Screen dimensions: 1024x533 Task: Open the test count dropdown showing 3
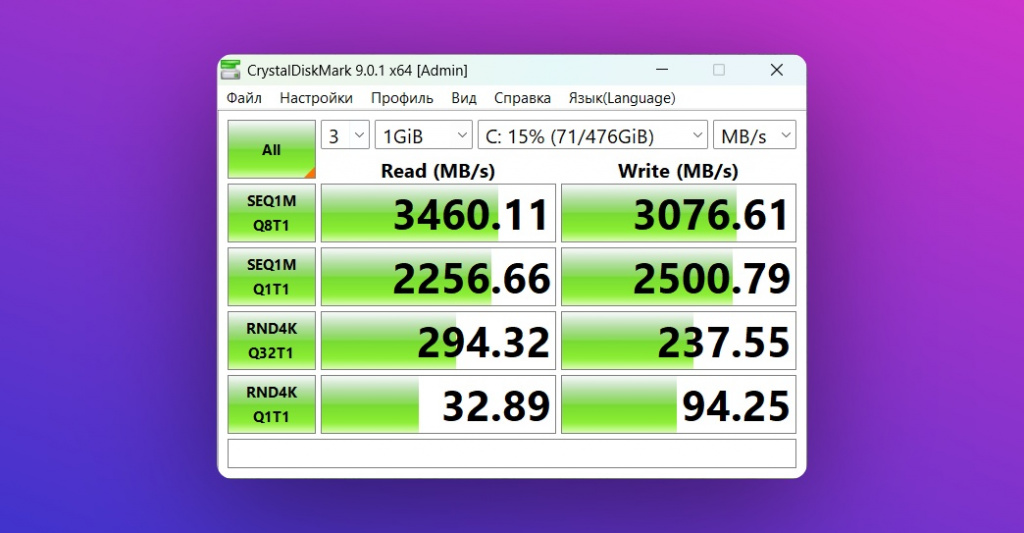(x=345, y=136)
